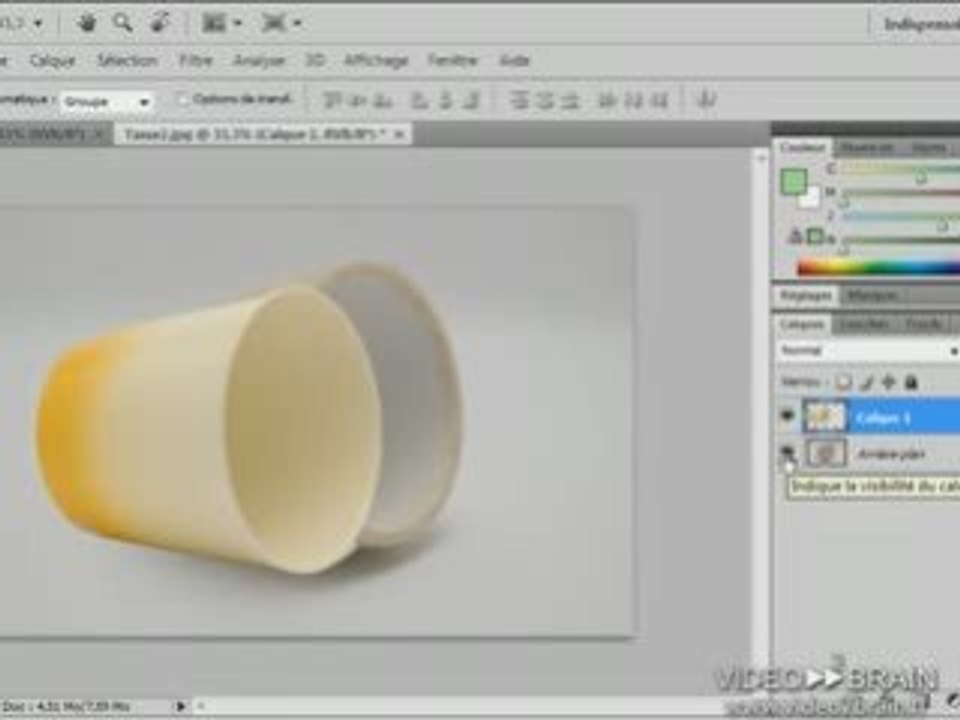Click the Align Right Edges icon

(471, 100)
